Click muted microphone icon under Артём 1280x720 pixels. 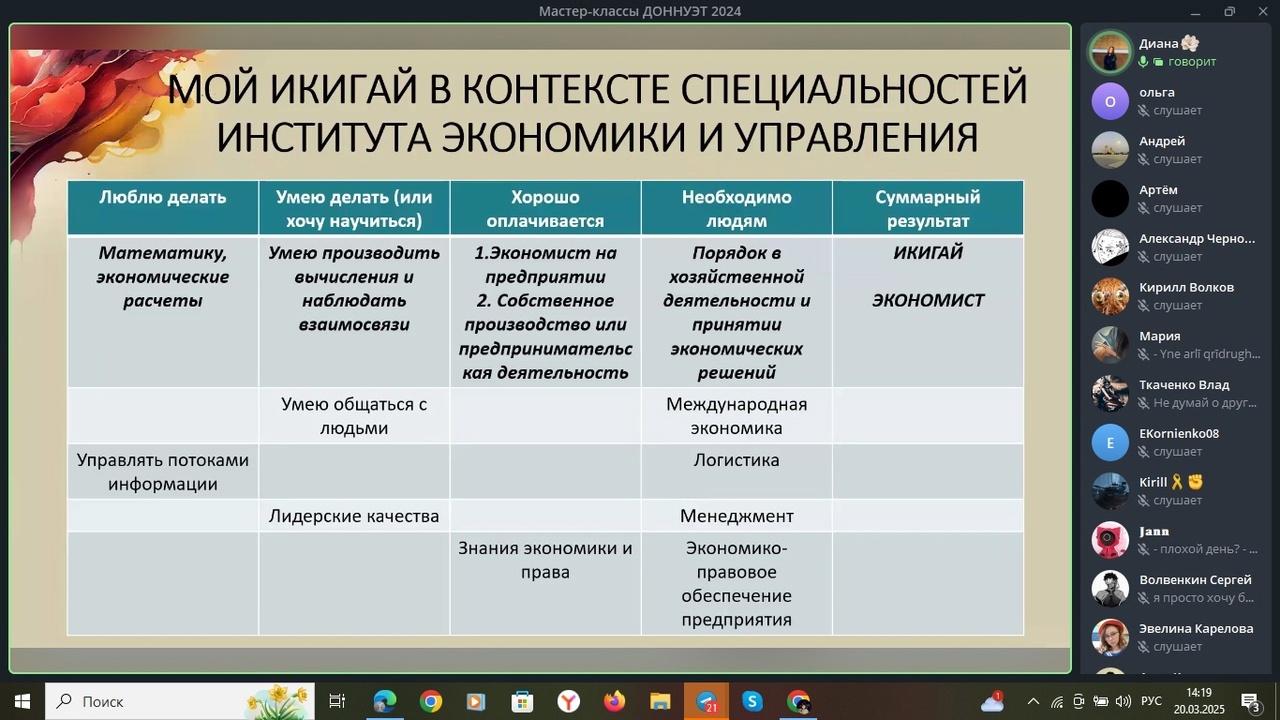pyautogui.click(x=1144, y=209)
